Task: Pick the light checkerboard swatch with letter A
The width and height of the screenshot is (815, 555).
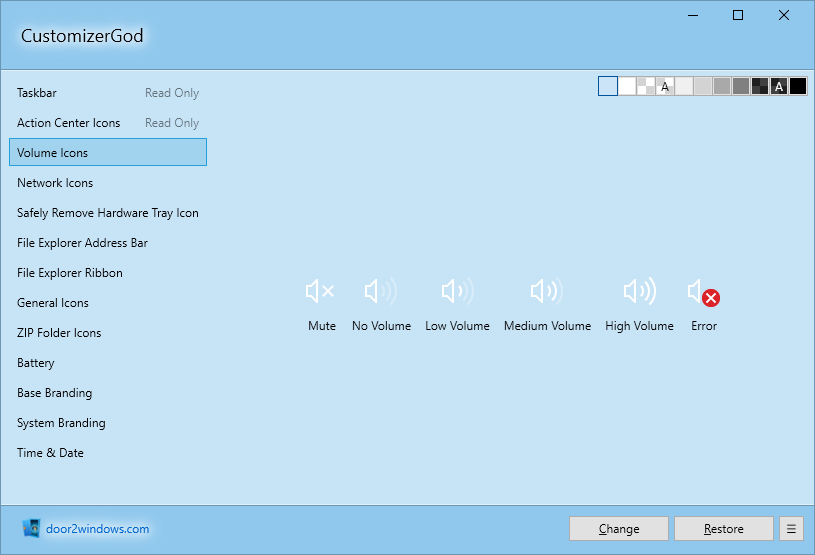Action: coord(665,86)
